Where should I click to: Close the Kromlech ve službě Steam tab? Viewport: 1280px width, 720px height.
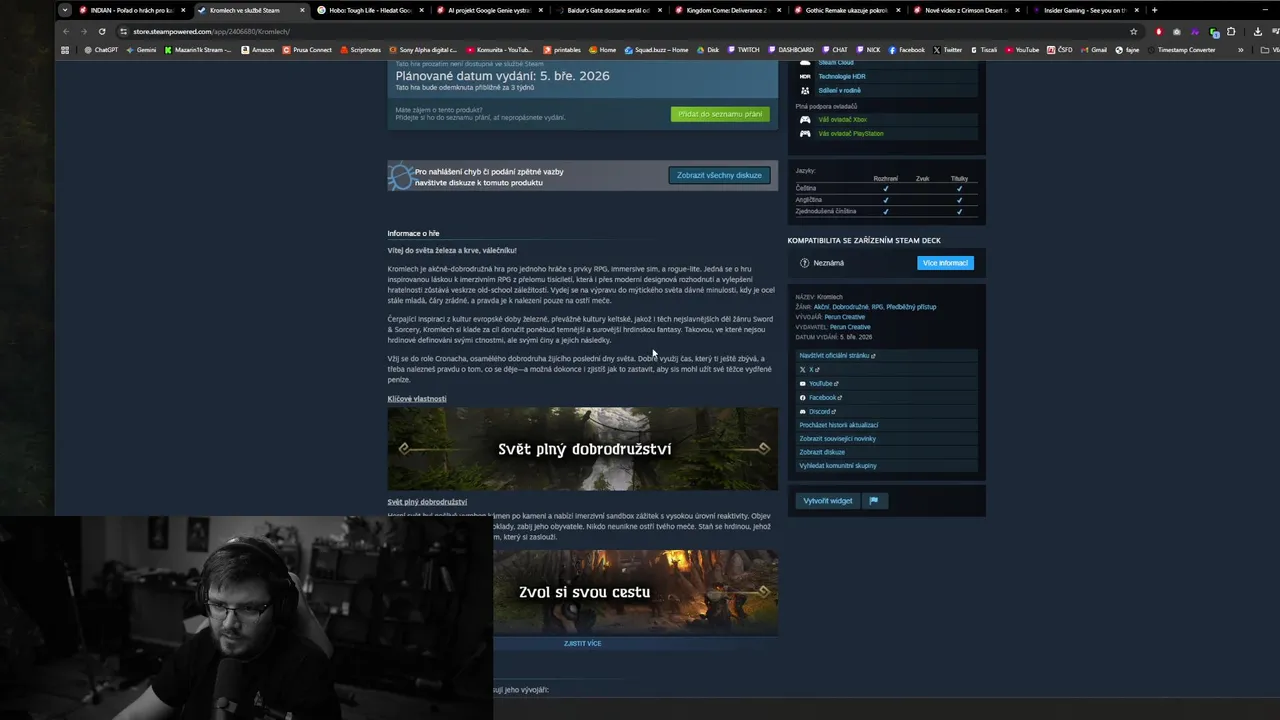point(302,10)
